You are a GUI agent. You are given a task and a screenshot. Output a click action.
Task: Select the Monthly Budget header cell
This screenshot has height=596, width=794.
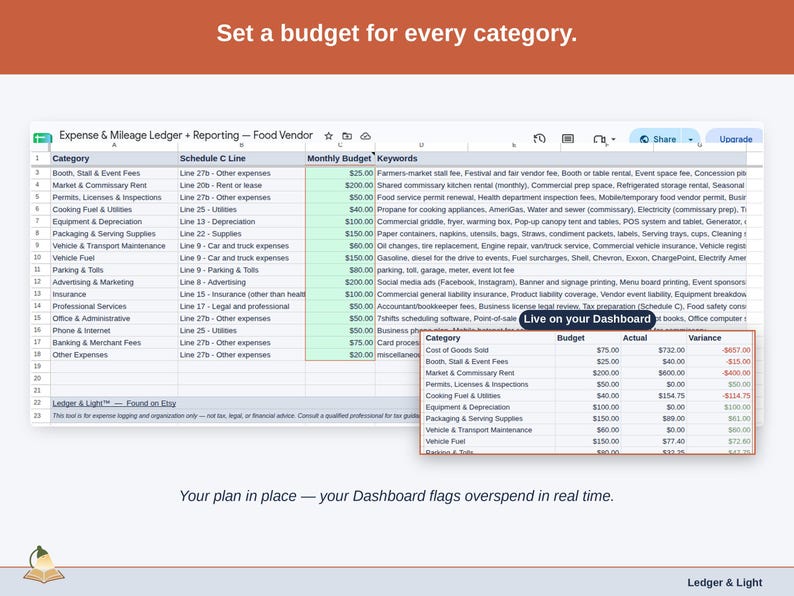coord(340,158)
